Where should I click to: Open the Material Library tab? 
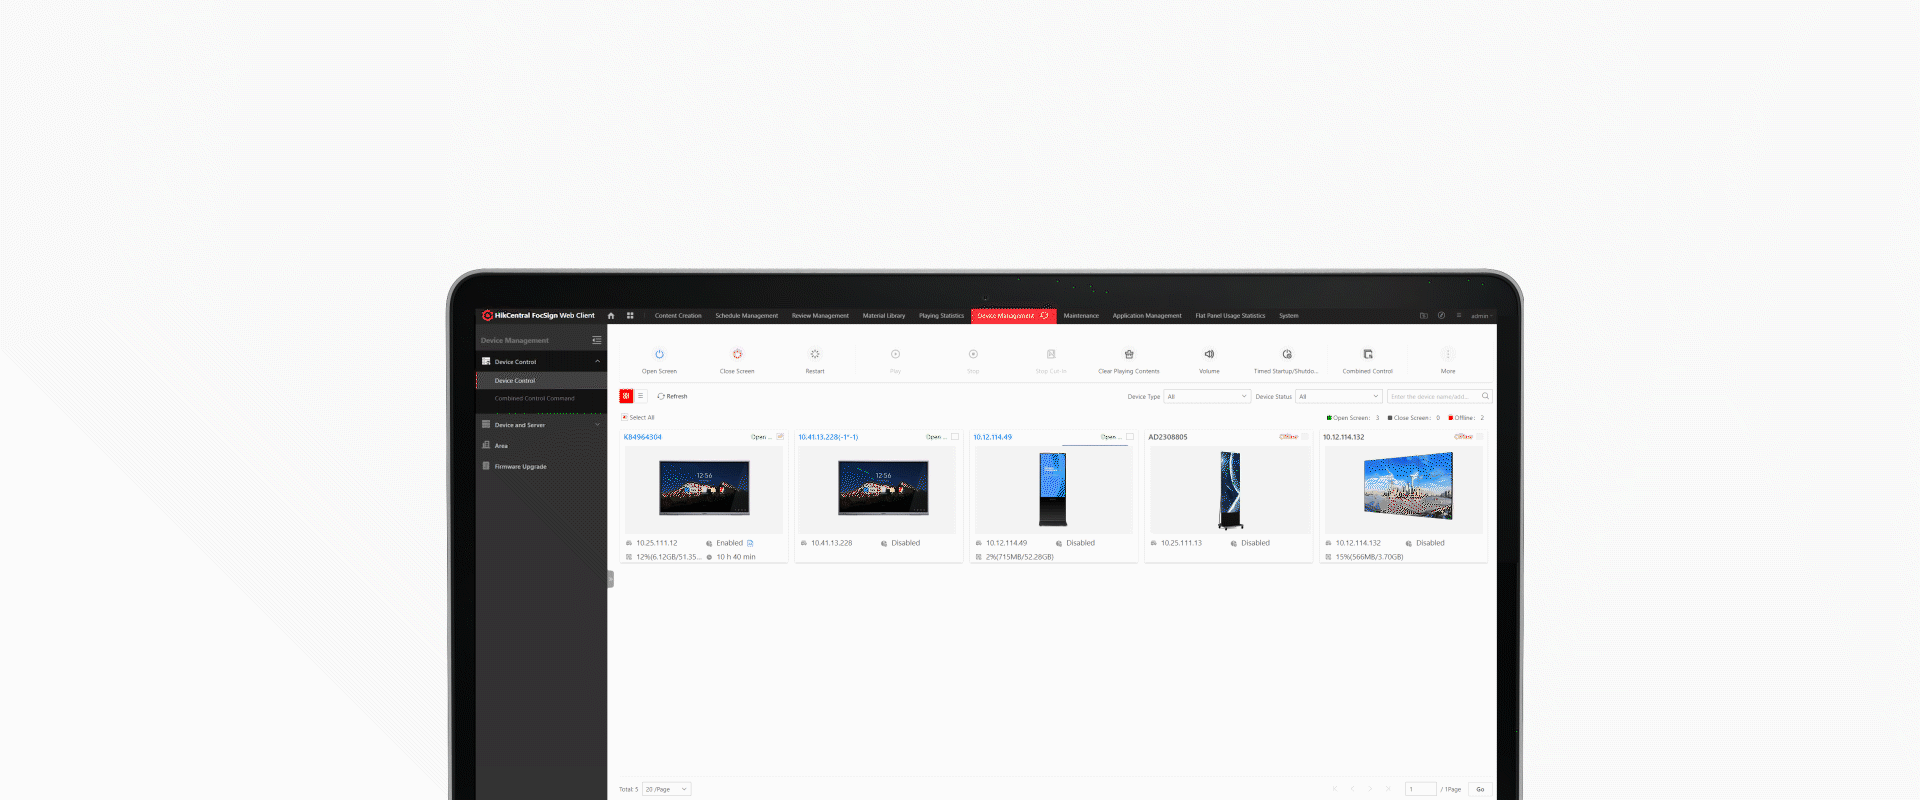[x=883, y=316]
